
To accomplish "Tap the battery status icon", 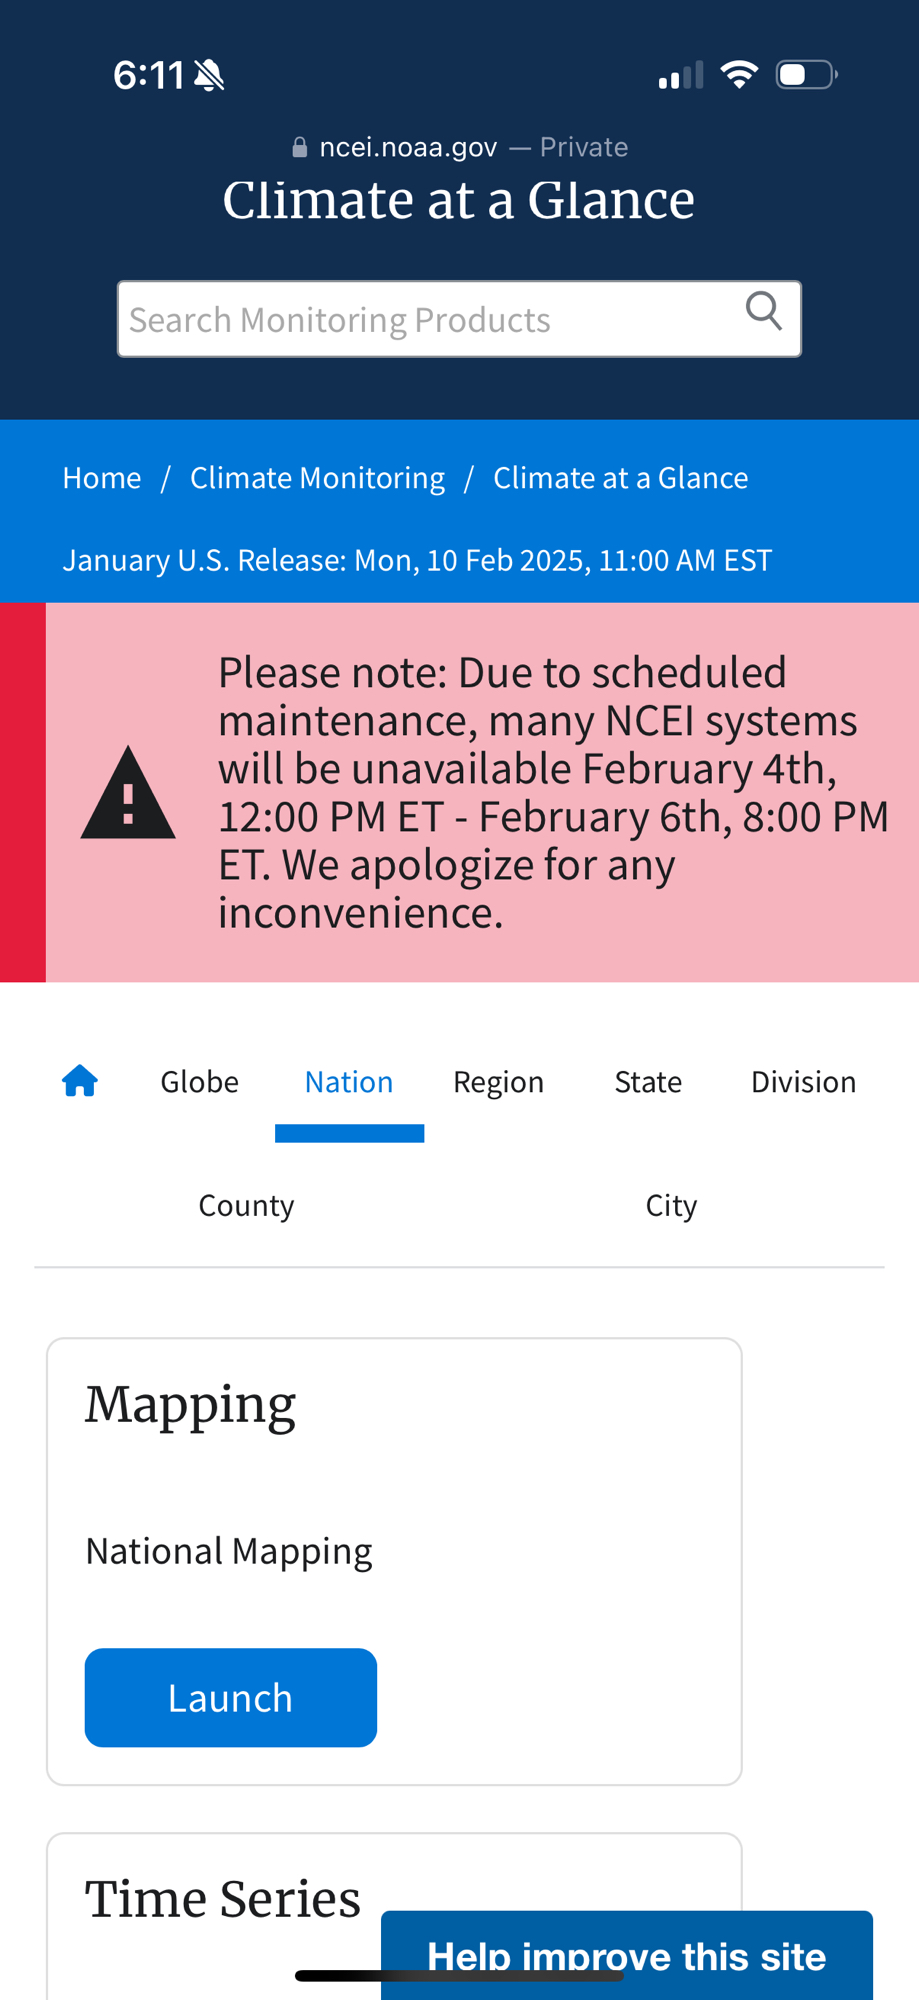I will (806, 75).
